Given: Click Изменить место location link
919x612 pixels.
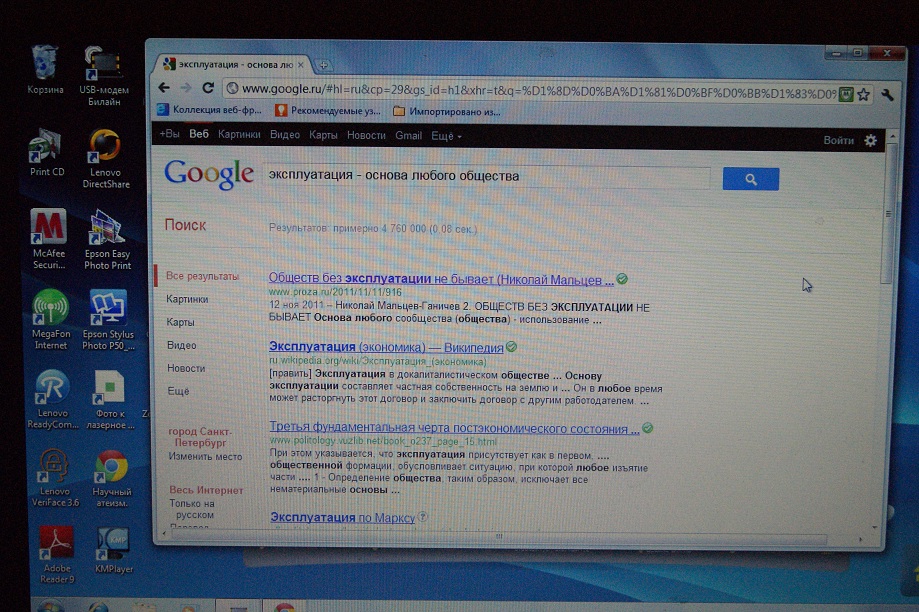Looking at the screenshot, I should 205,456.
